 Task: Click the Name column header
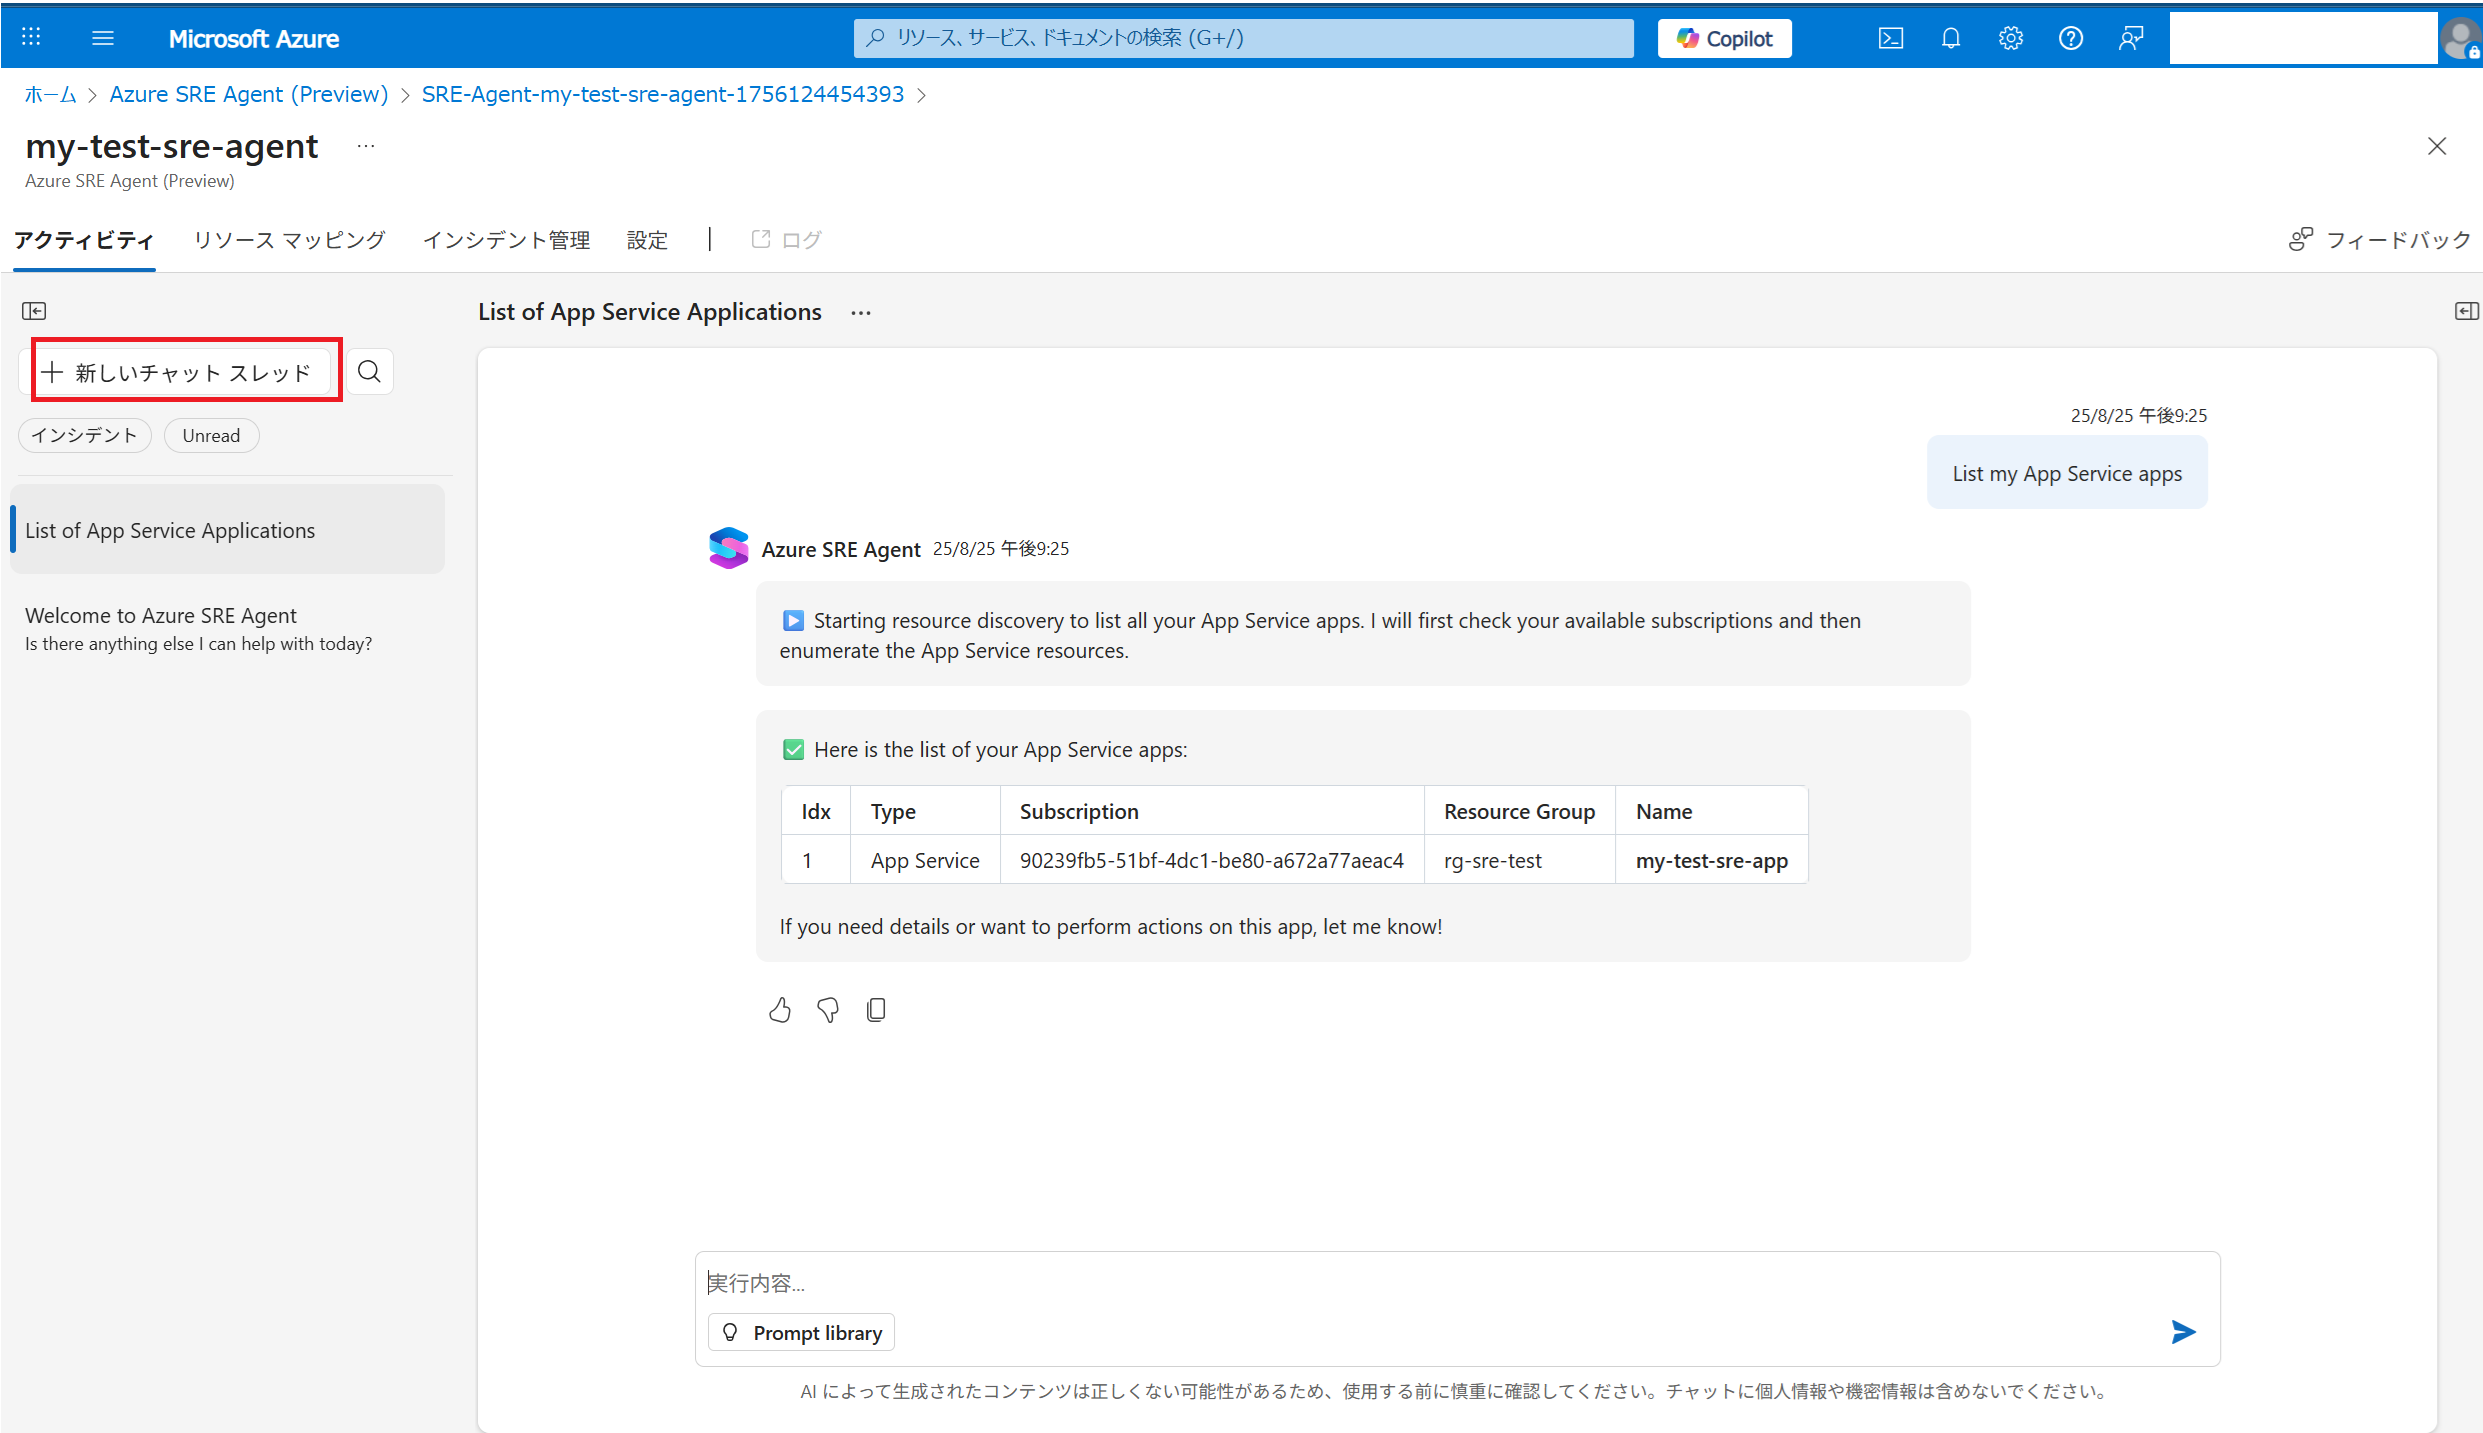[1711, 811]
